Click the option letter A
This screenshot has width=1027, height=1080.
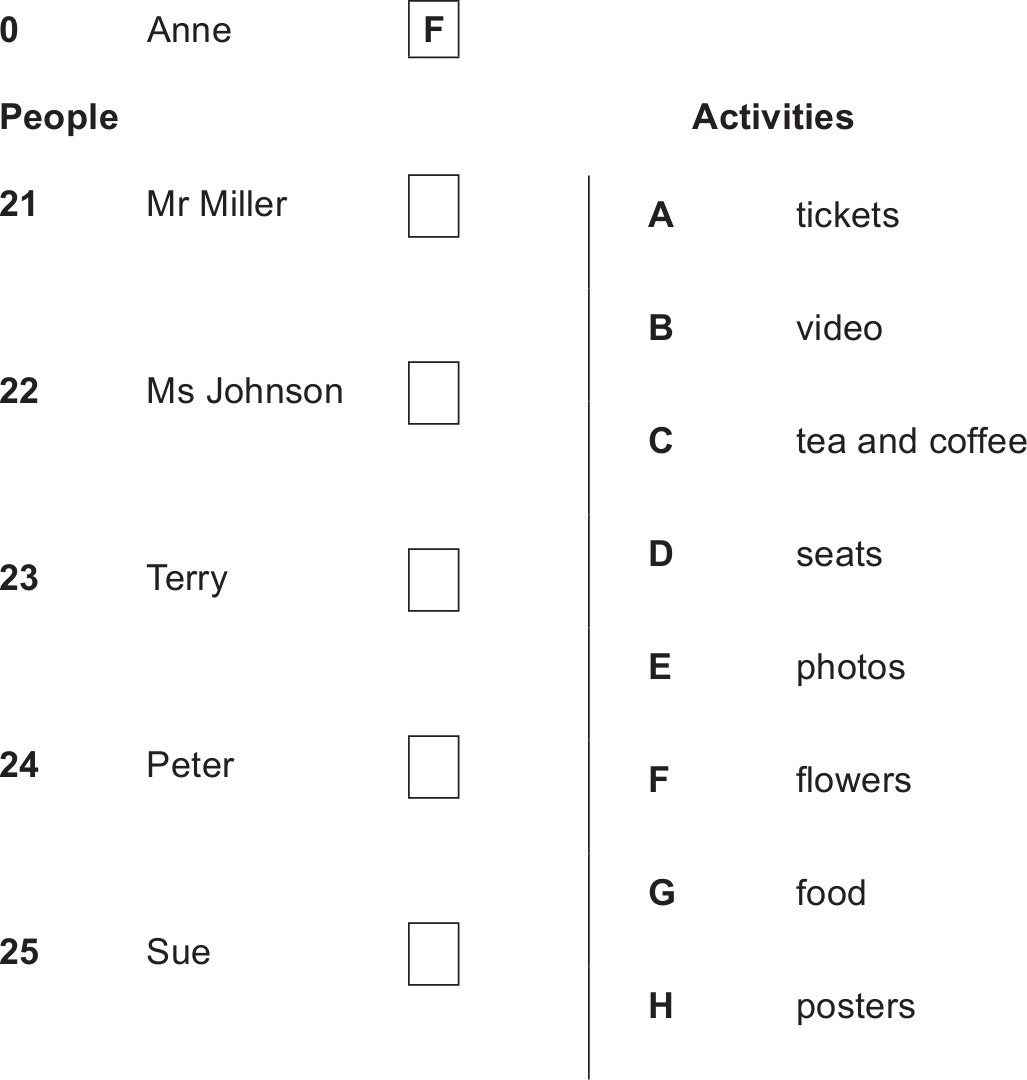click(660, 215)
